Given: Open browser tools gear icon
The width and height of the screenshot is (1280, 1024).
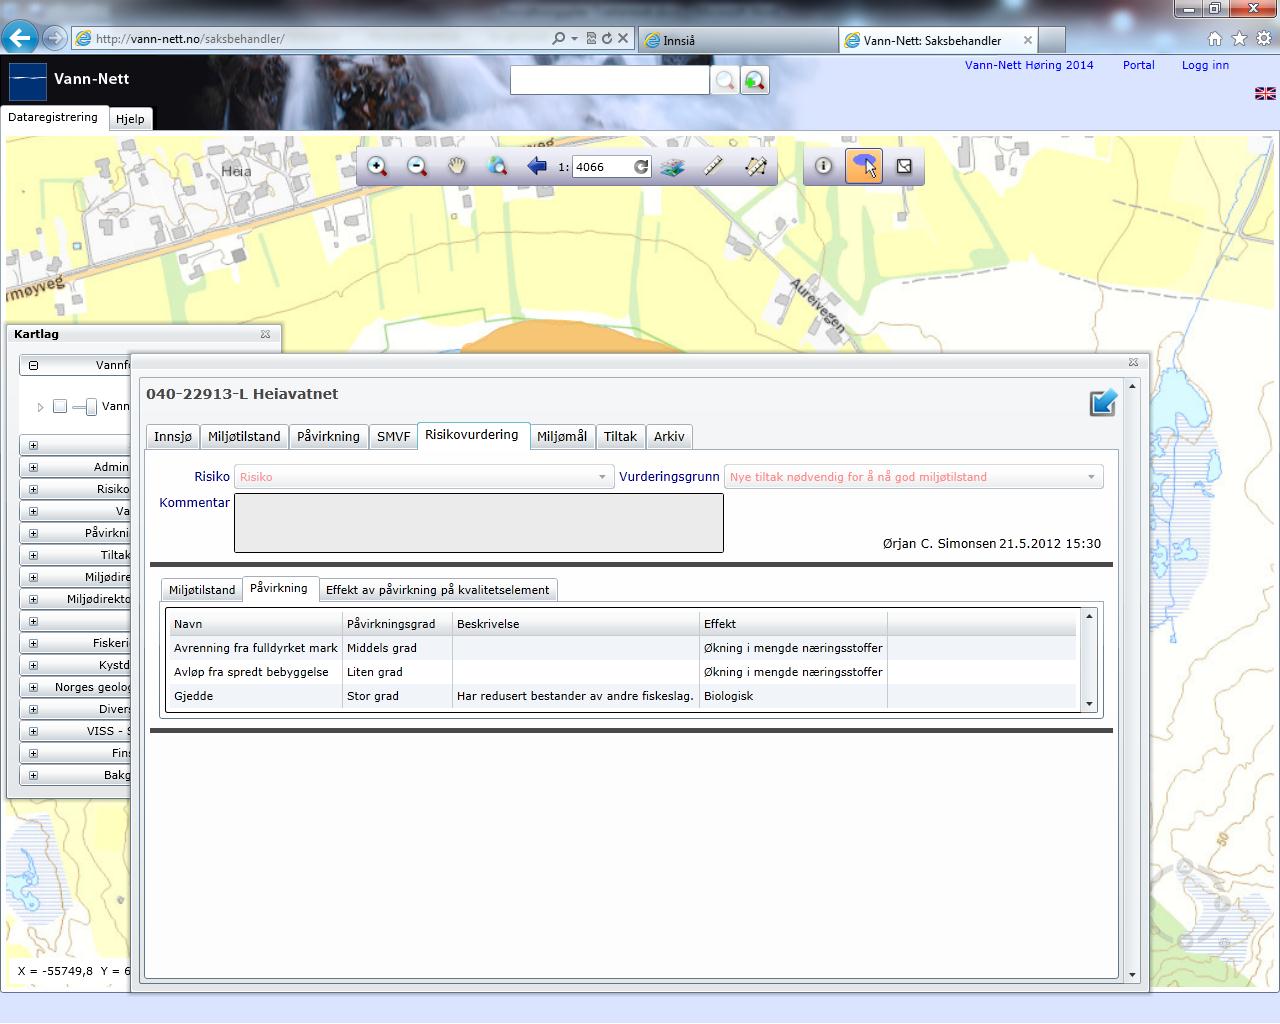Looking at the screenshot, I should coord(1263,39).
